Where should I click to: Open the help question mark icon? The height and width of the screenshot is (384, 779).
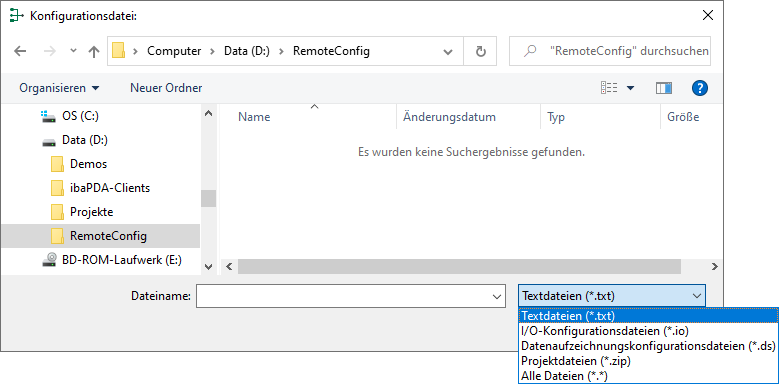[700, 88]
